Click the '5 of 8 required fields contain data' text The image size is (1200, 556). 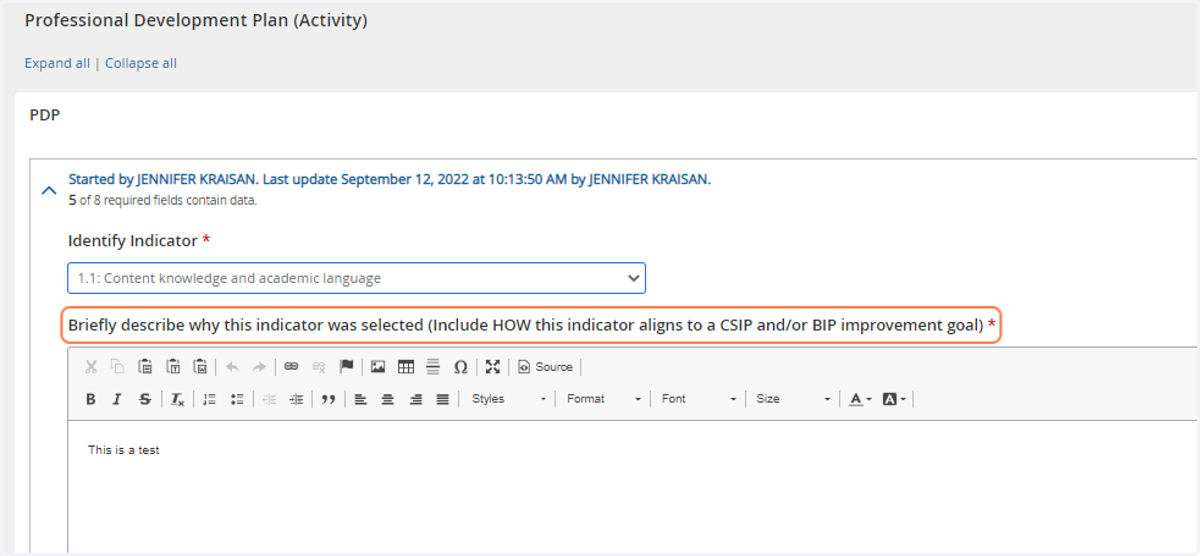tap(163, 200)
